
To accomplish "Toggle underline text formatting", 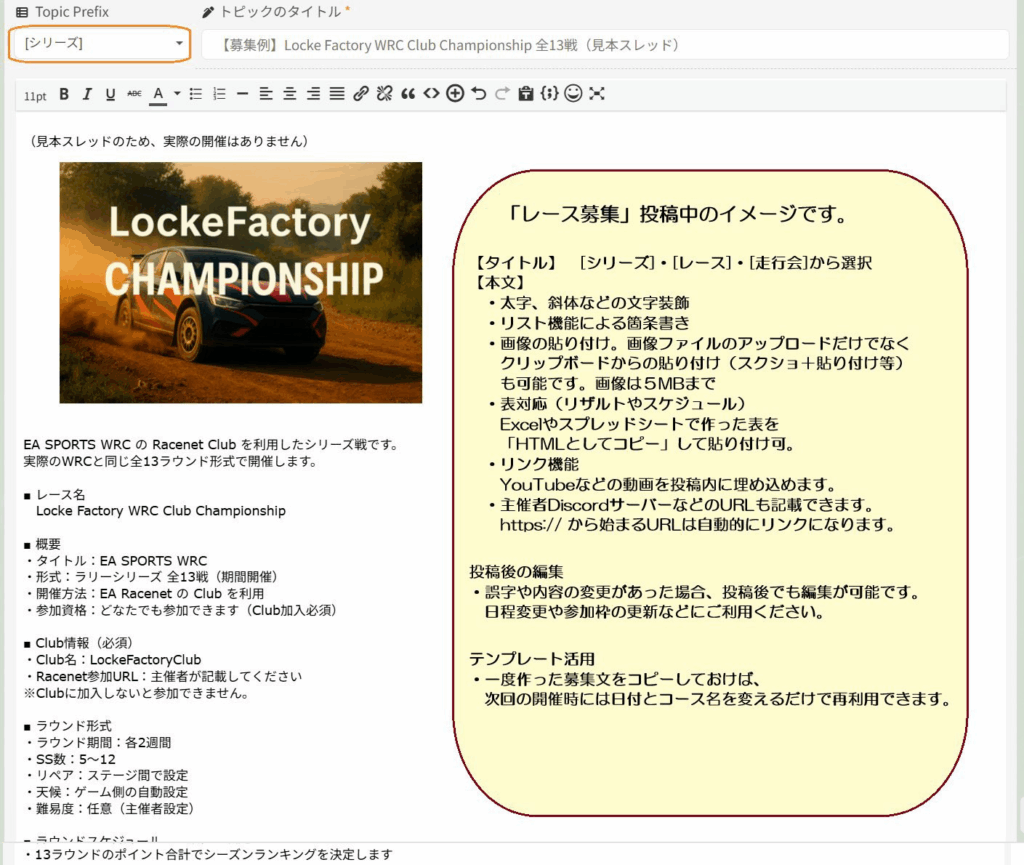I will (110, 94).
